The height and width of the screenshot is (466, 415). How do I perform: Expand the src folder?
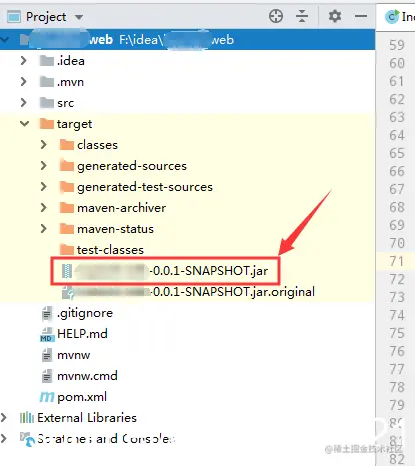(x=23, y=103)
